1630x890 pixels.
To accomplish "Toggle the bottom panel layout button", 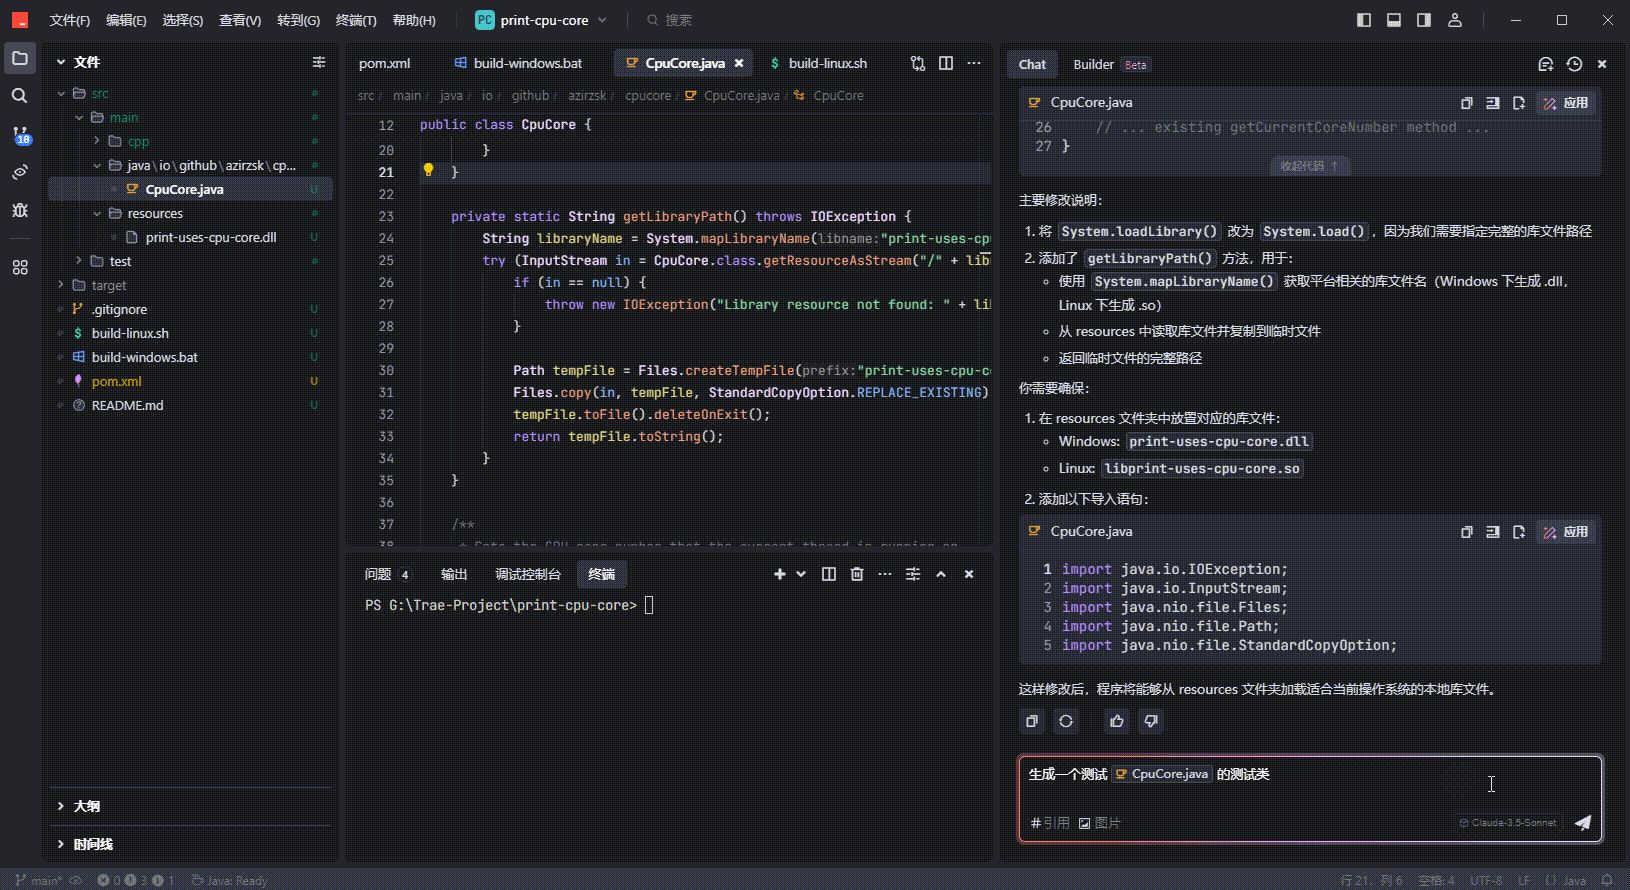I will (1394, 20).
